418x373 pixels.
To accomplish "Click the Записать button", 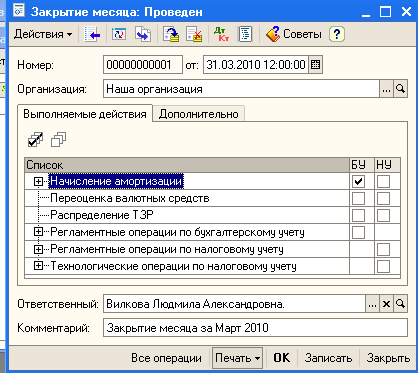I will 328,358.
